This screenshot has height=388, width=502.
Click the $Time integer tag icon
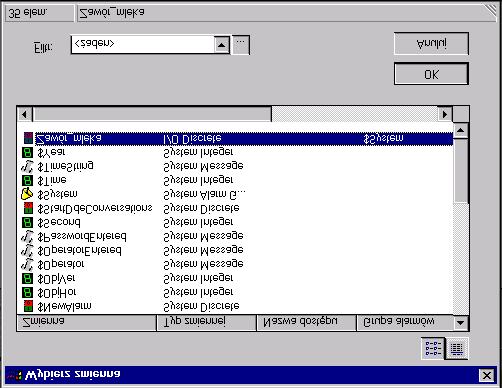pos(27,180)
